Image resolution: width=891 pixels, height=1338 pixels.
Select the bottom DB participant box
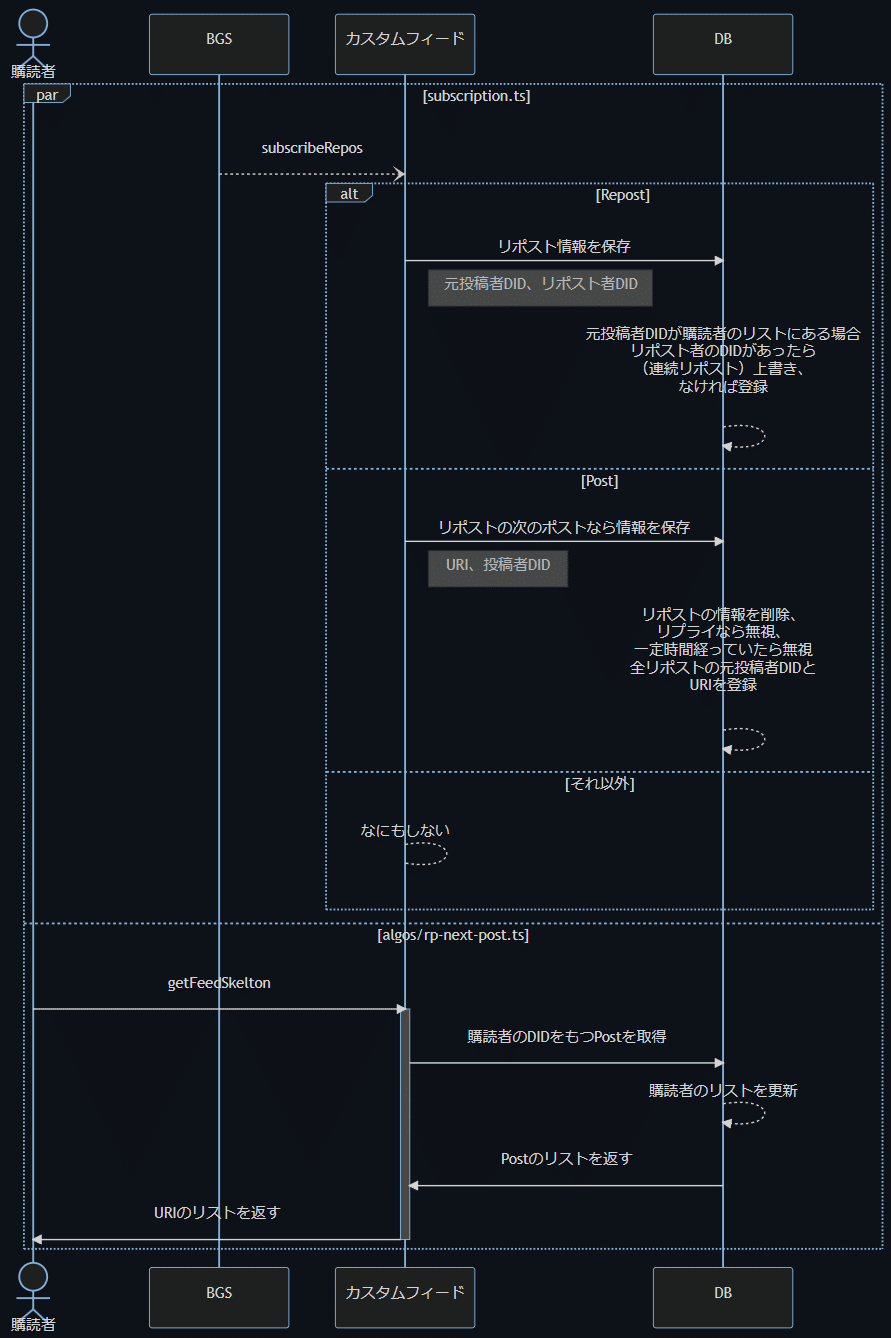pyautogui.click(x=722, y=1297)
